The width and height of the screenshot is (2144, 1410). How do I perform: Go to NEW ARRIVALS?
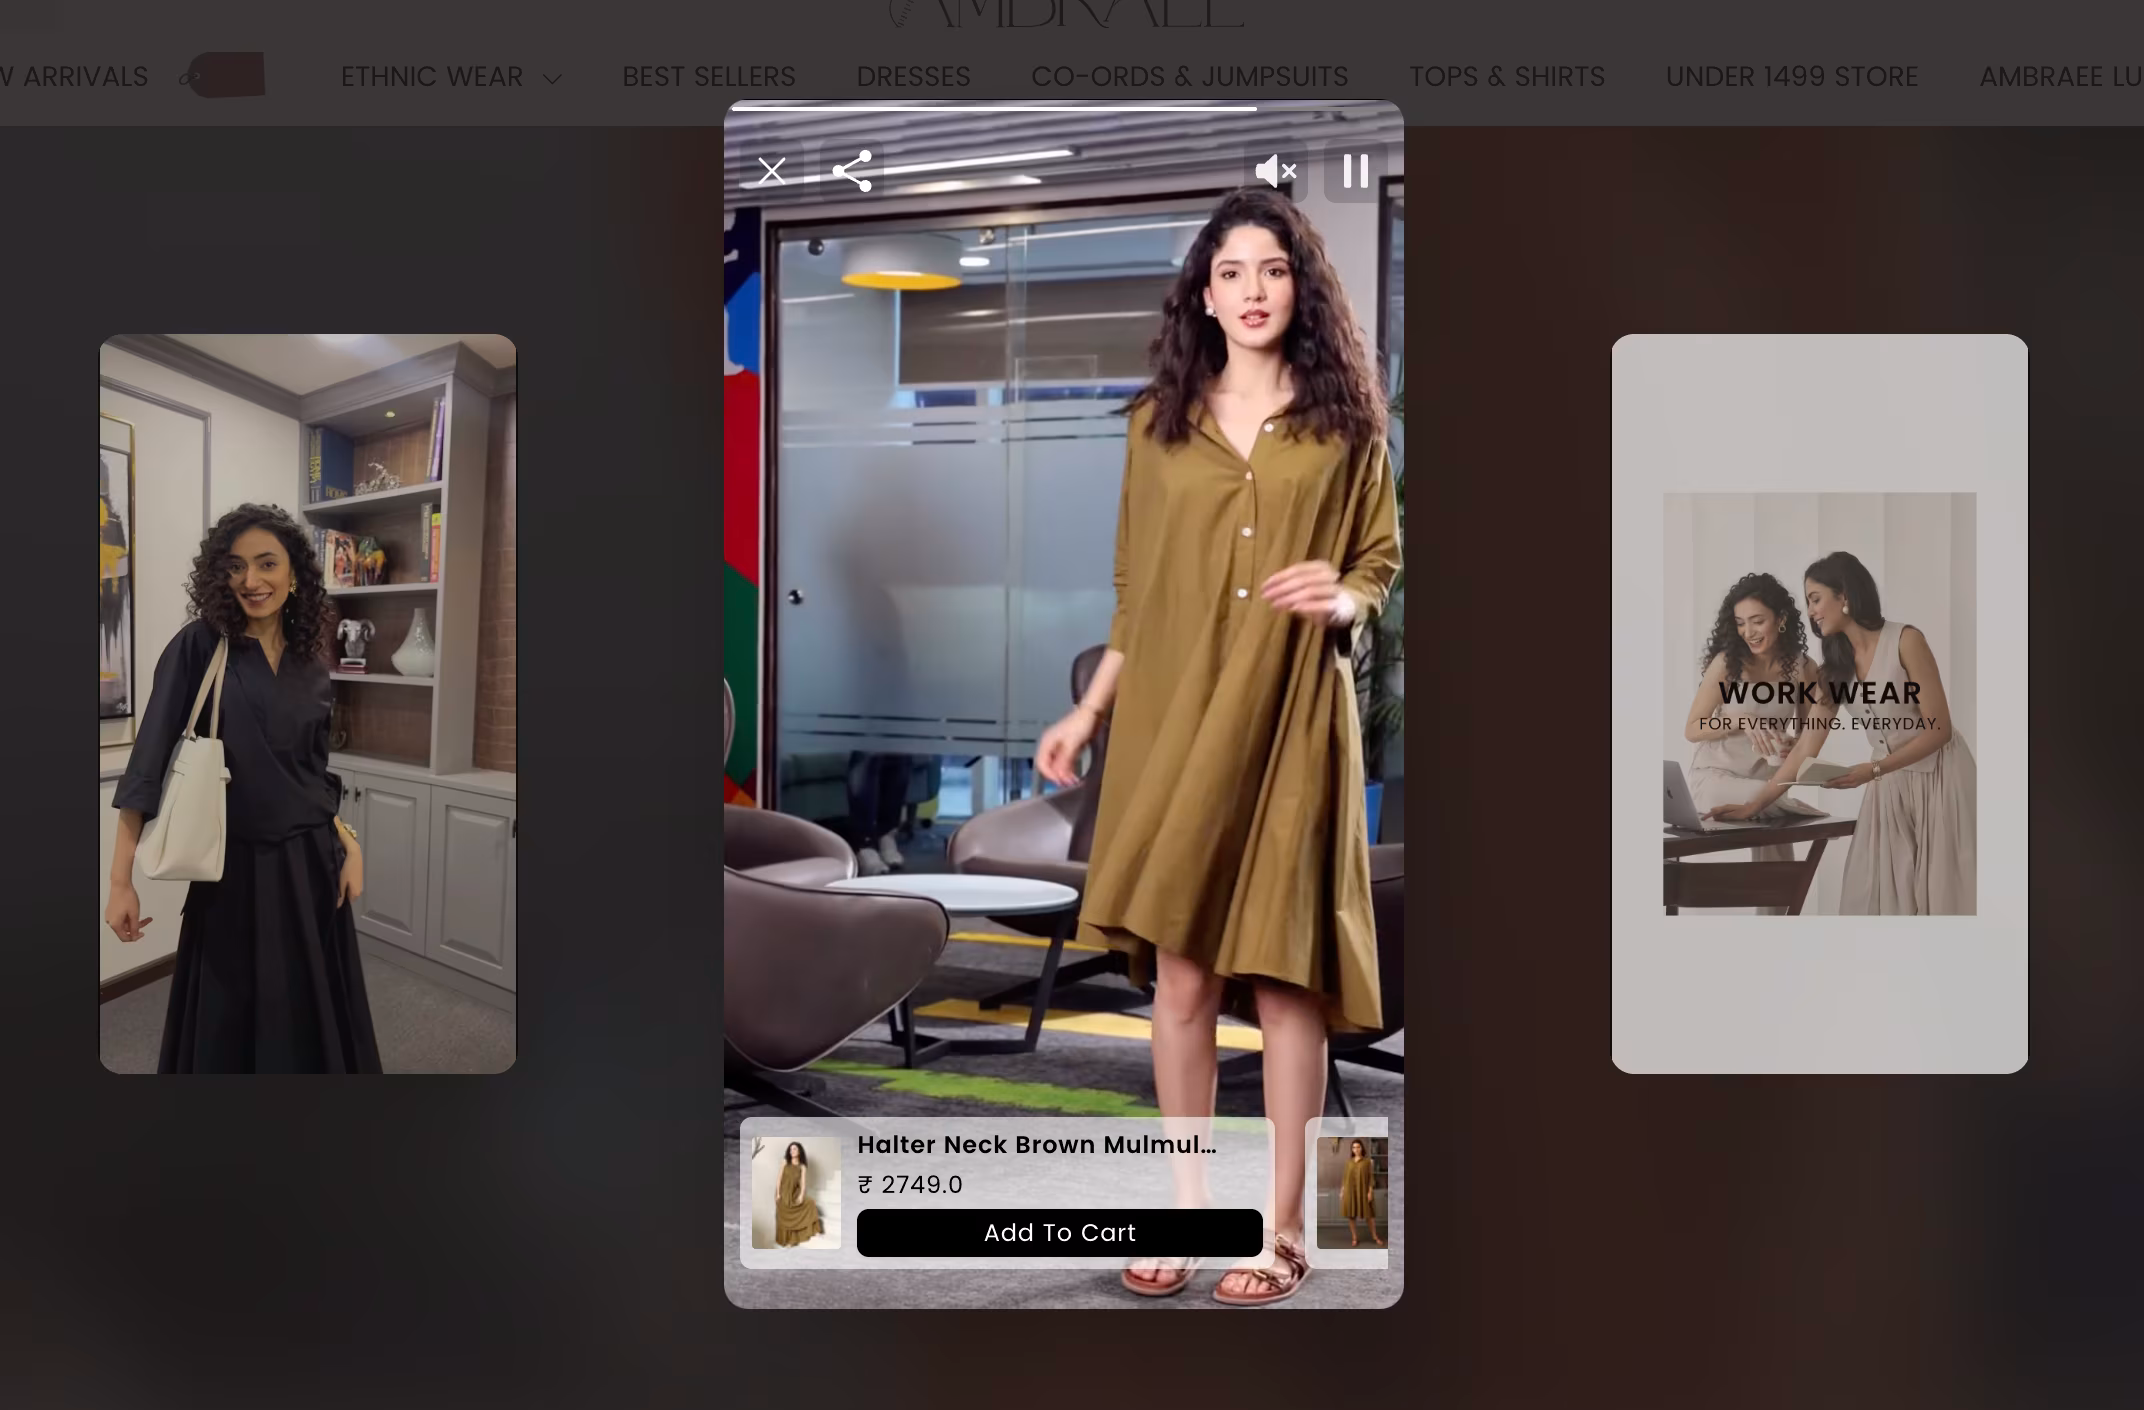tap(72, 76)
